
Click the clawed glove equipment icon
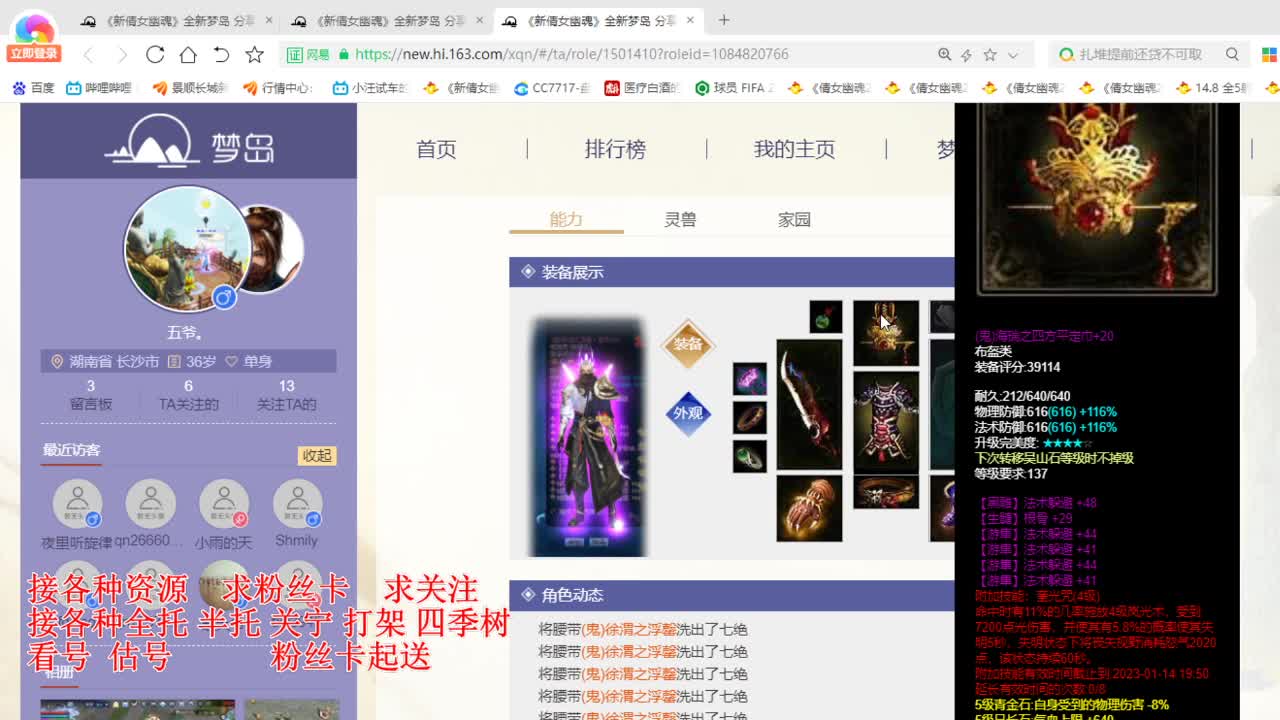[x=810, y=508]
